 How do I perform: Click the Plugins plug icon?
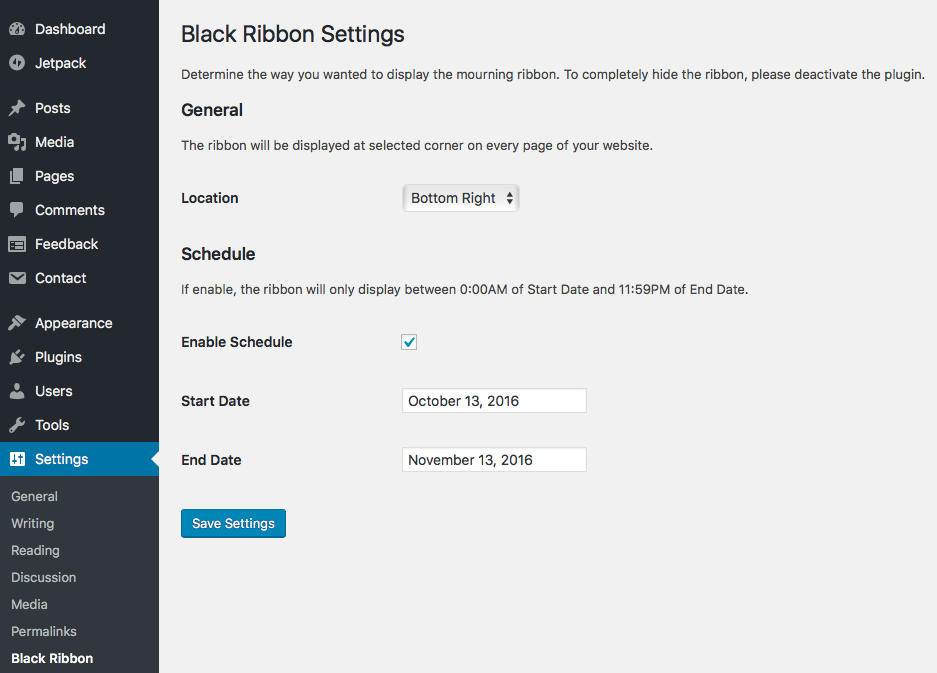(17, 357)
